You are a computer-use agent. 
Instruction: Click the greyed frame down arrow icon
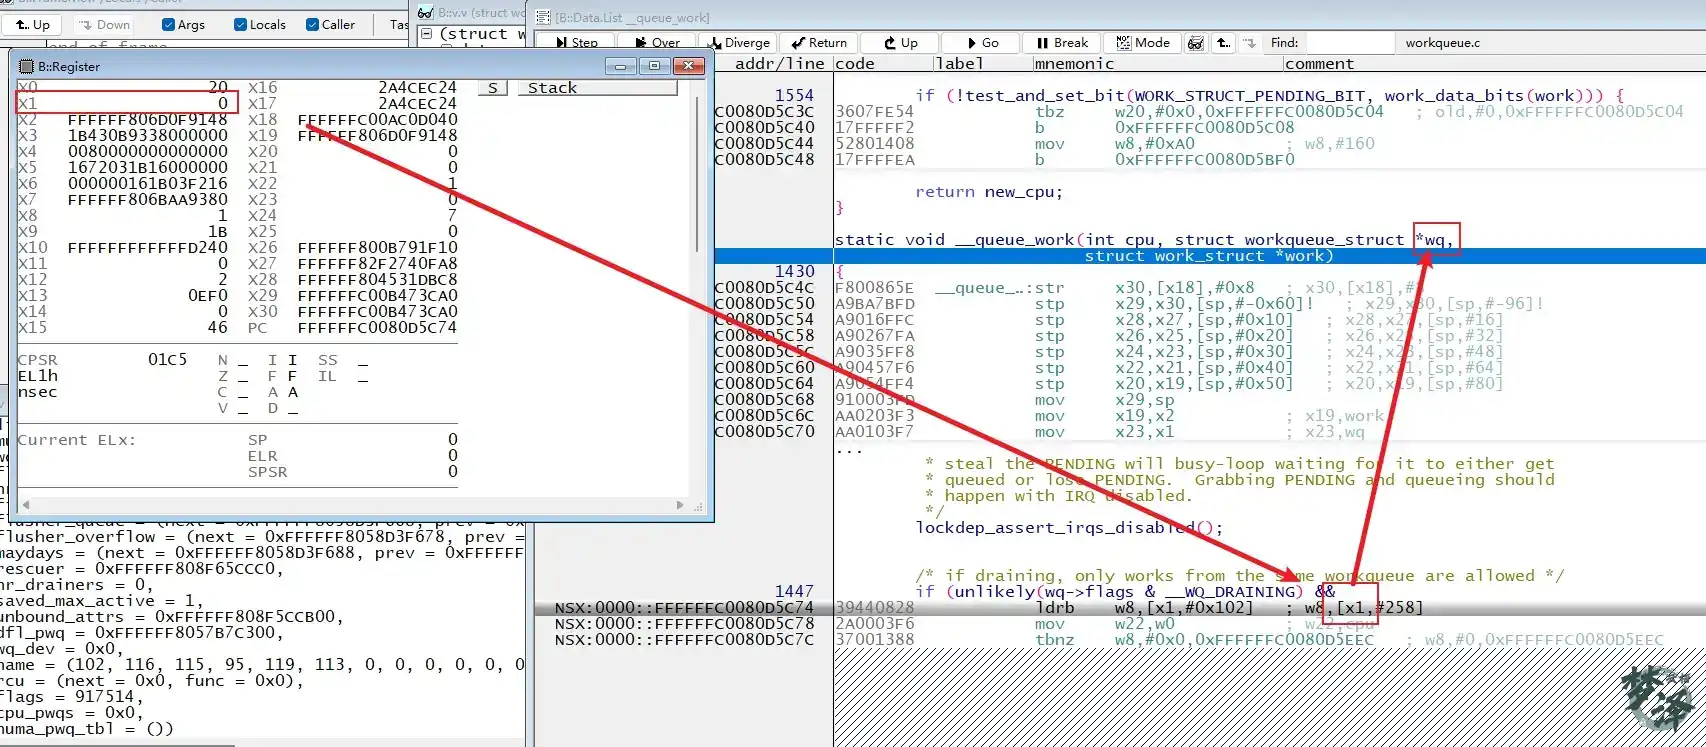coord(1250,43)
